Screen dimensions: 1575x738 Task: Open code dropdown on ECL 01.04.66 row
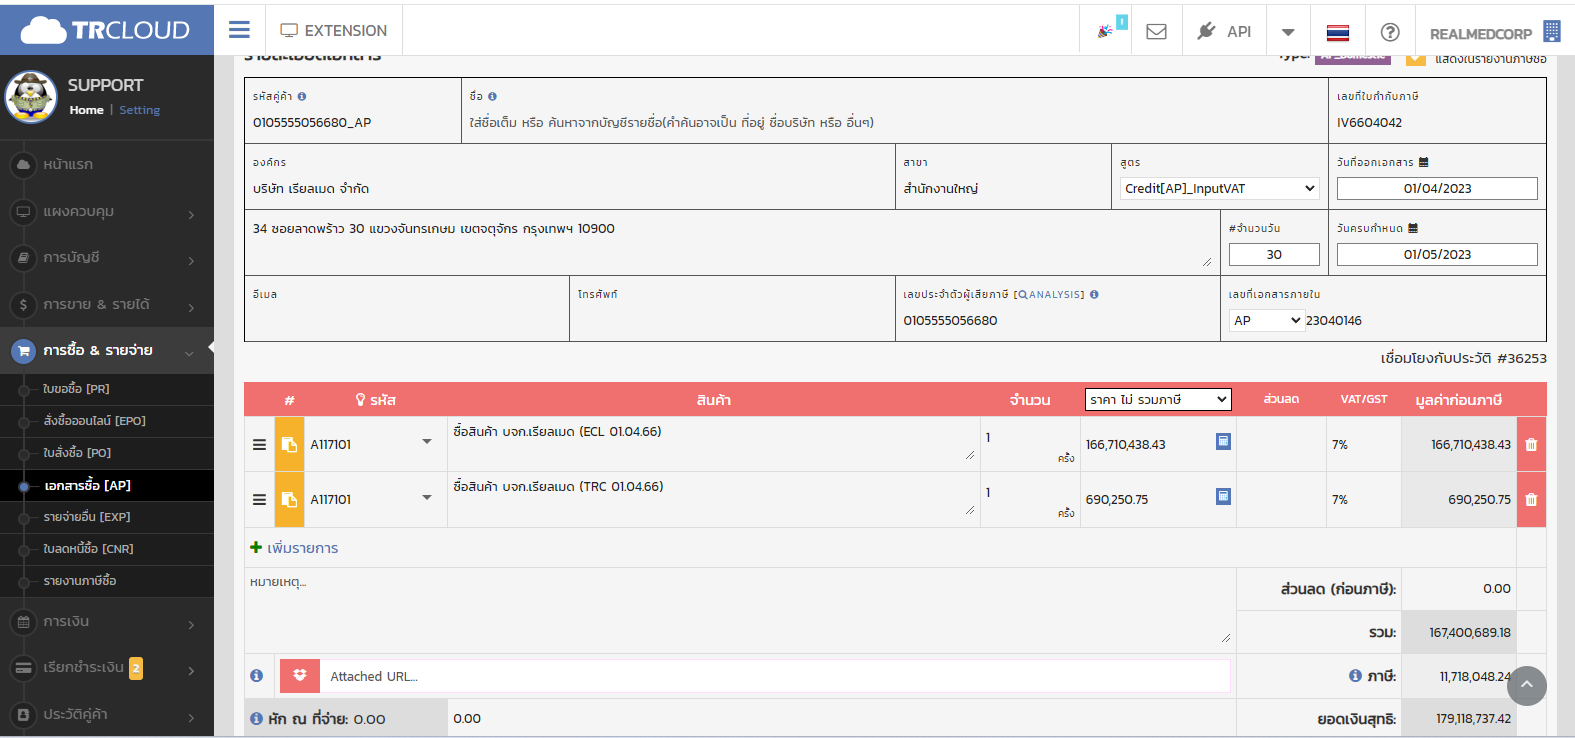tap(427, 442)
